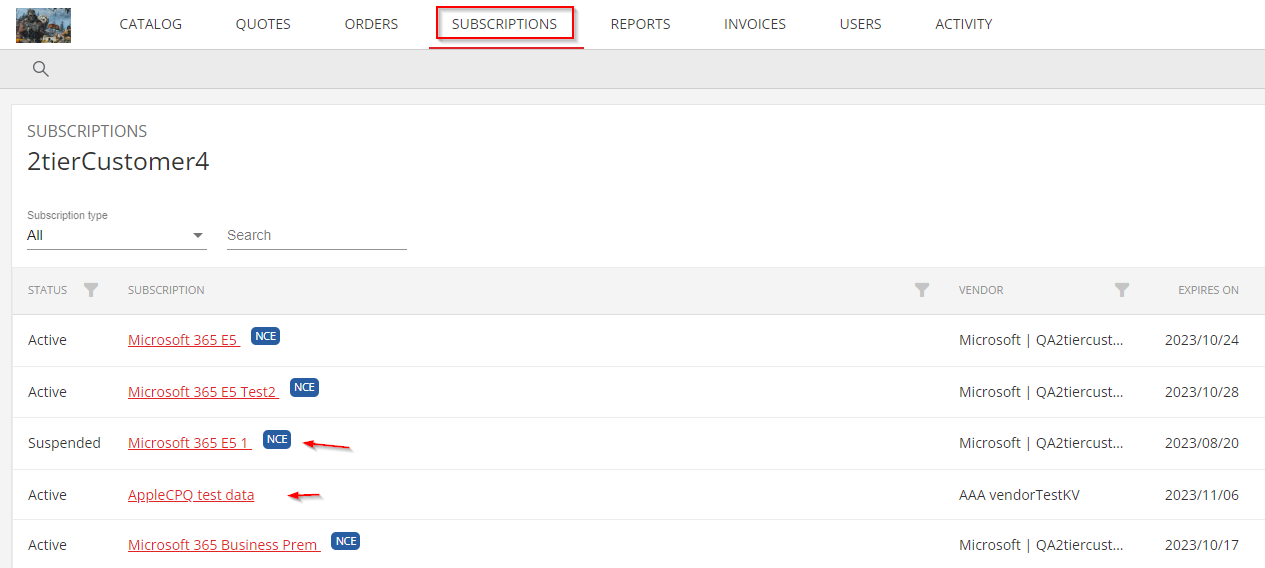The image size is (1265, 568).
Task: Sort by Expires On column header
Action: tap(1208, 290)
